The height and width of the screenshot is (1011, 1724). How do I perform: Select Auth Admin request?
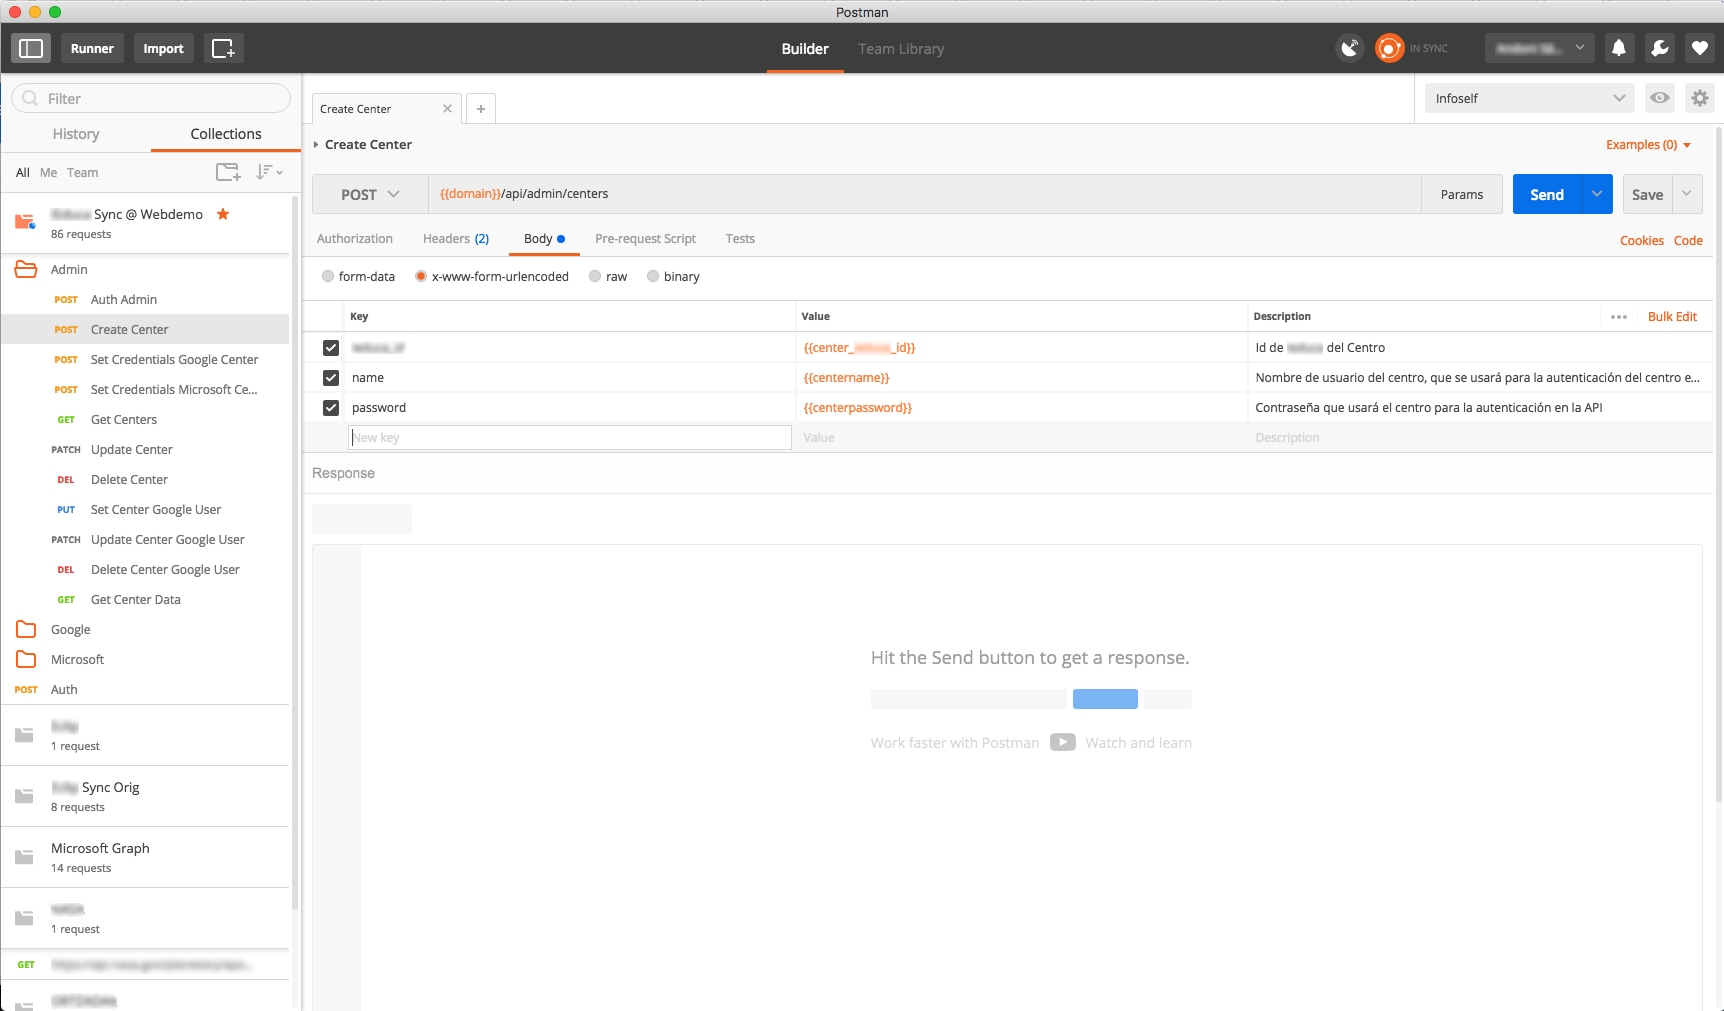(145, 299)
